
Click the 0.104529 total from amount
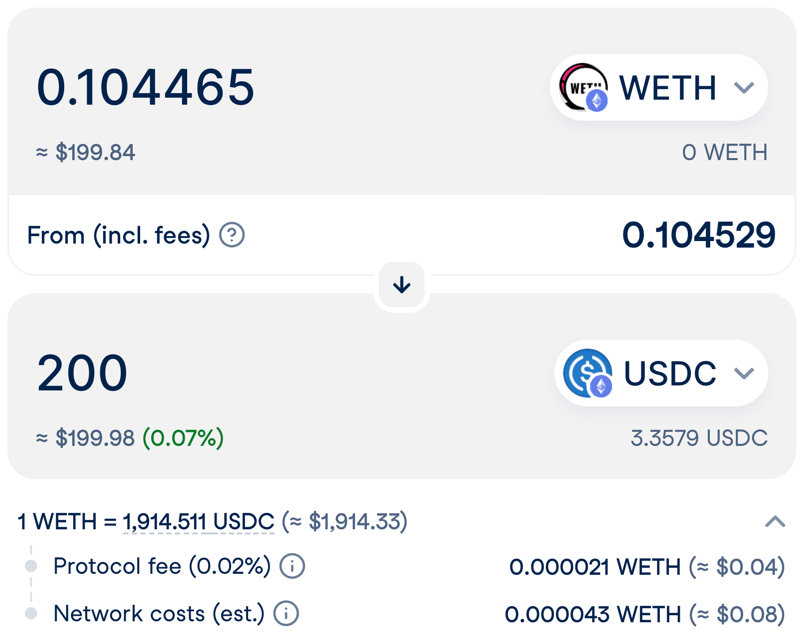coord(698,235)
